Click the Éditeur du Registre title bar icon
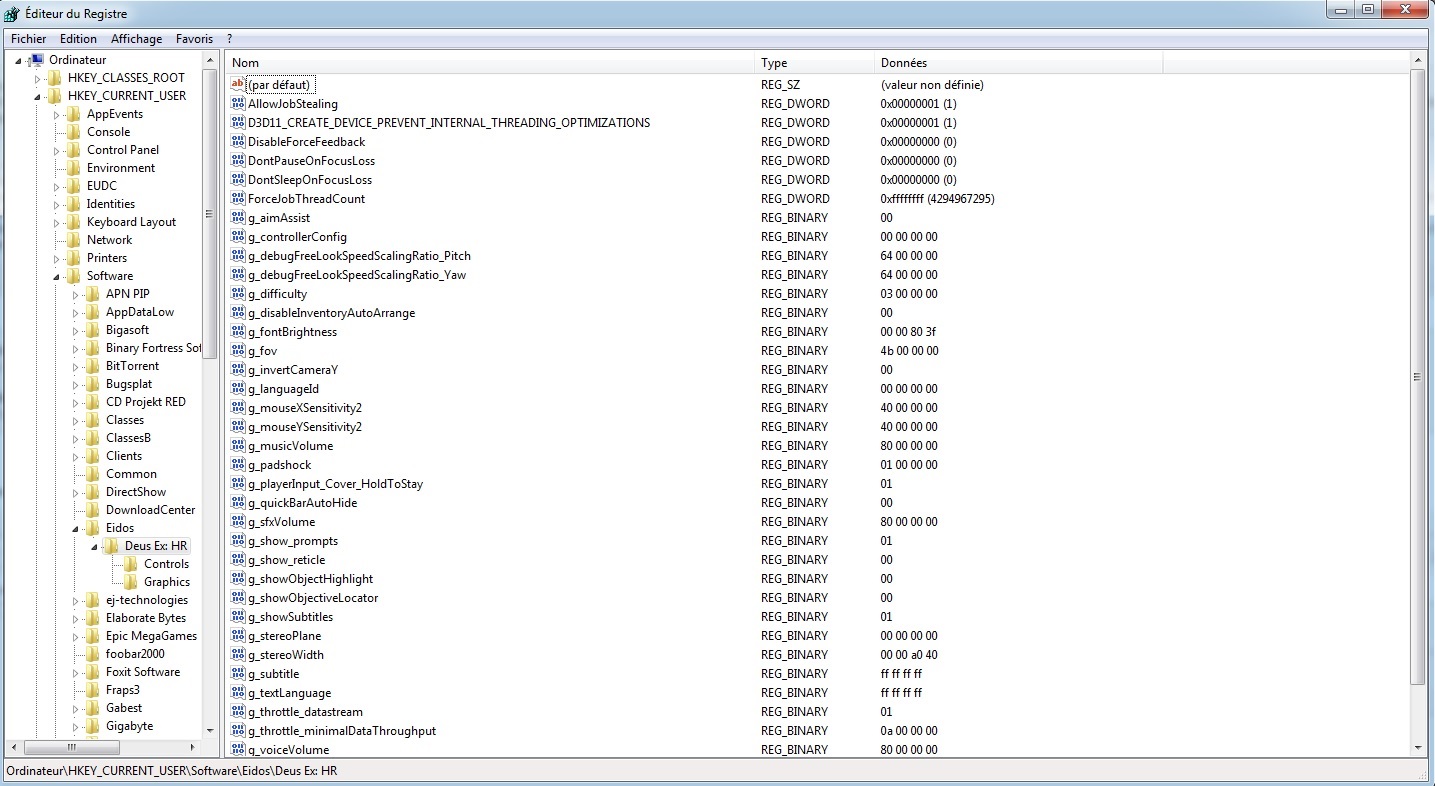The width and height of the screenshot is (1435, 786). point(12,13)
